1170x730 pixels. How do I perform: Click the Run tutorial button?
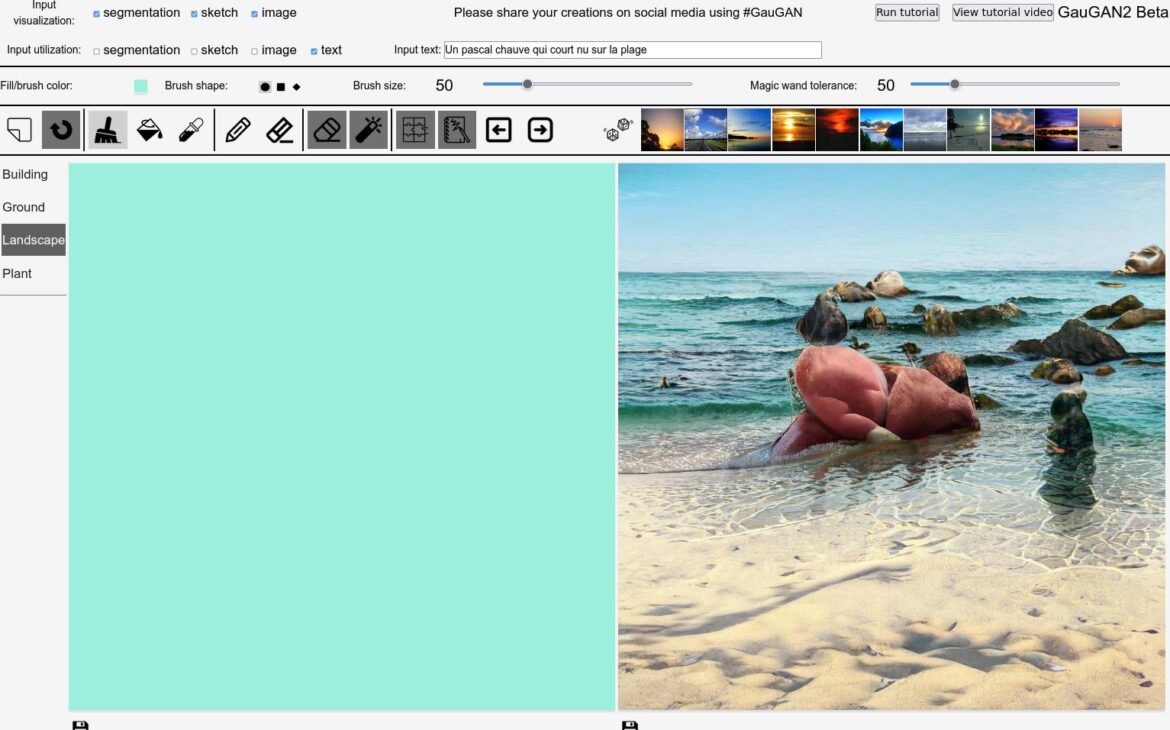[907, 13]
